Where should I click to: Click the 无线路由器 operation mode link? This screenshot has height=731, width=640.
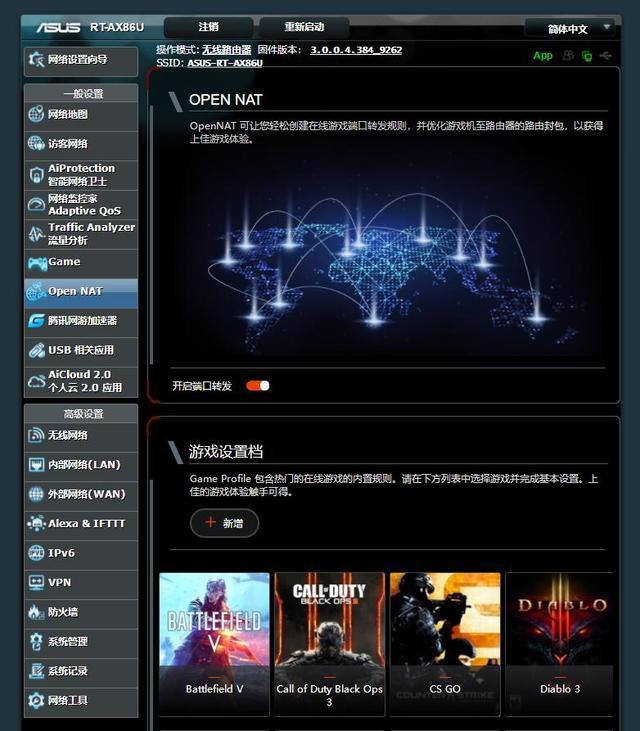[227, 50]
